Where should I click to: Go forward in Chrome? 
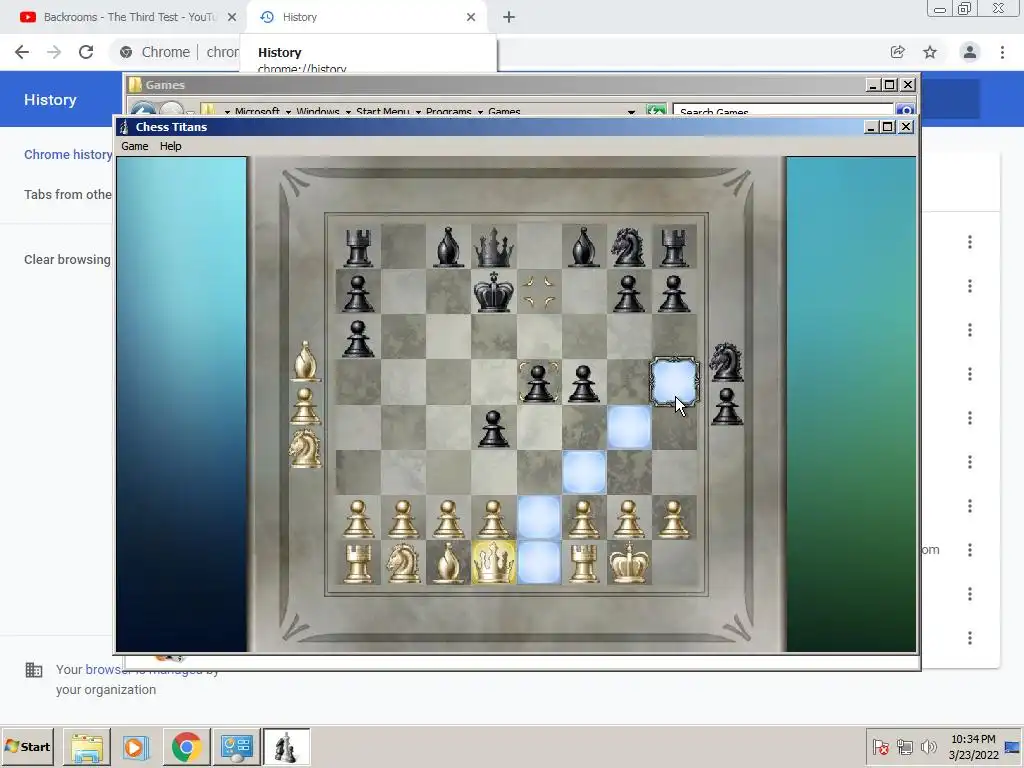(54, 52)
